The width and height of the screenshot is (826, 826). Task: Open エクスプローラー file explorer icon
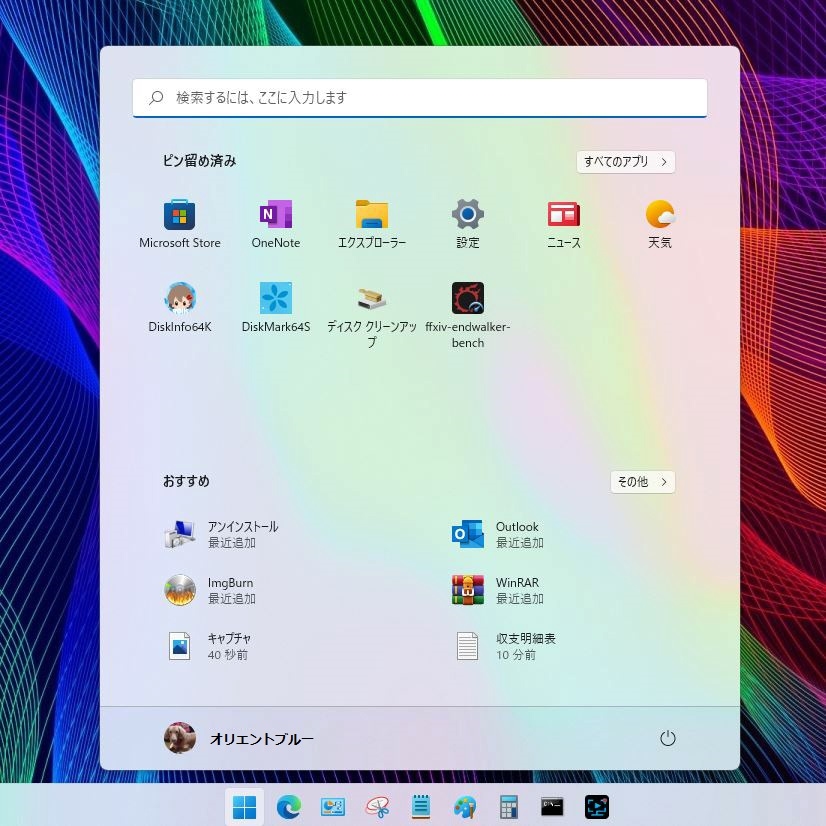click(x=371, y=224)
